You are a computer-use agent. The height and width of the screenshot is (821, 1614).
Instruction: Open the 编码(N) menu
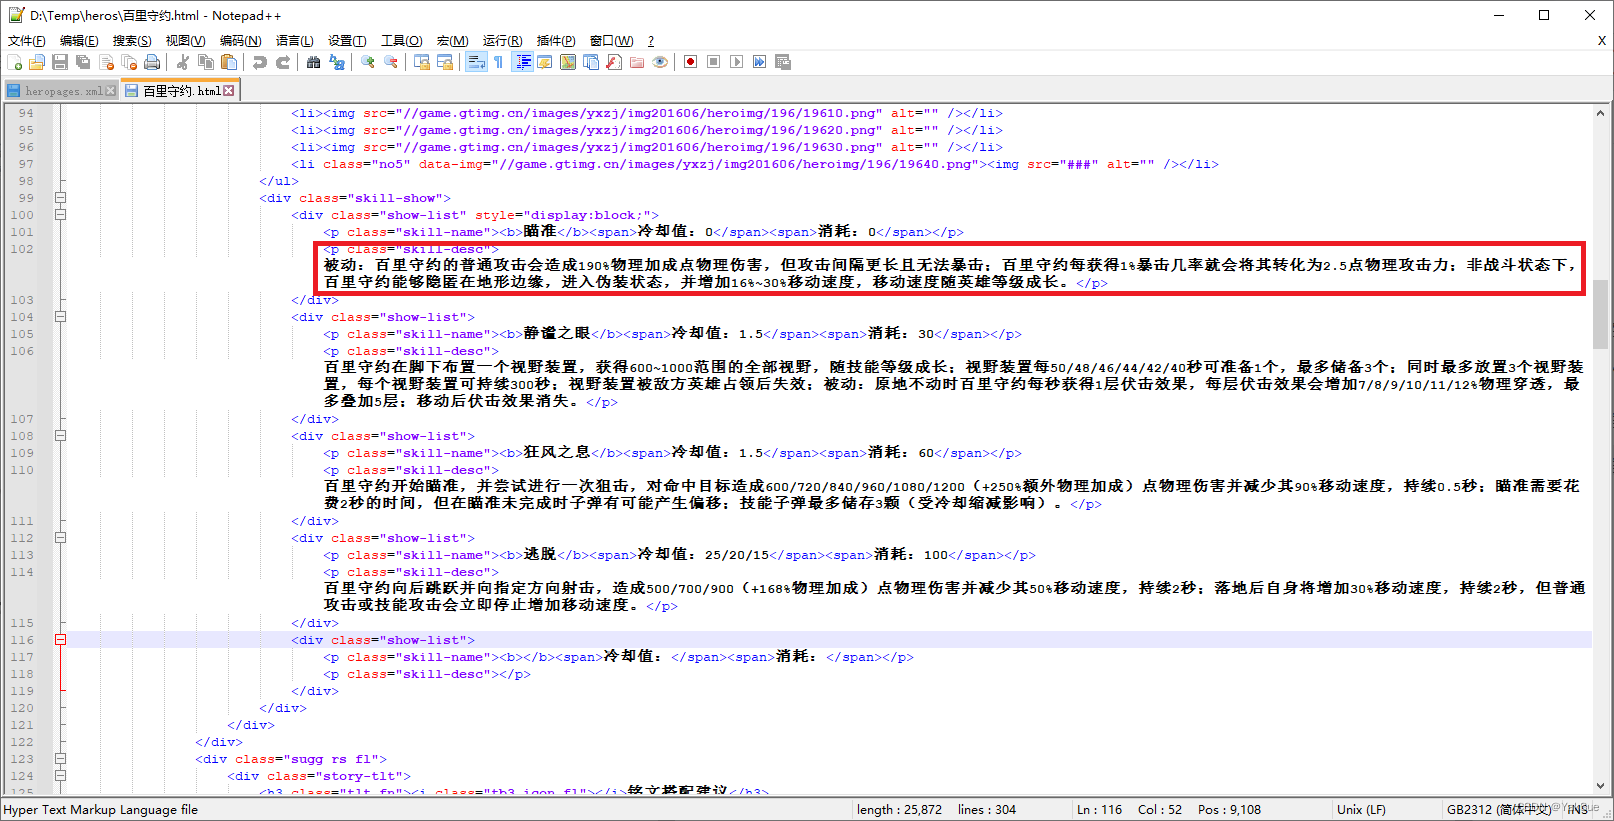click(240, 41)
